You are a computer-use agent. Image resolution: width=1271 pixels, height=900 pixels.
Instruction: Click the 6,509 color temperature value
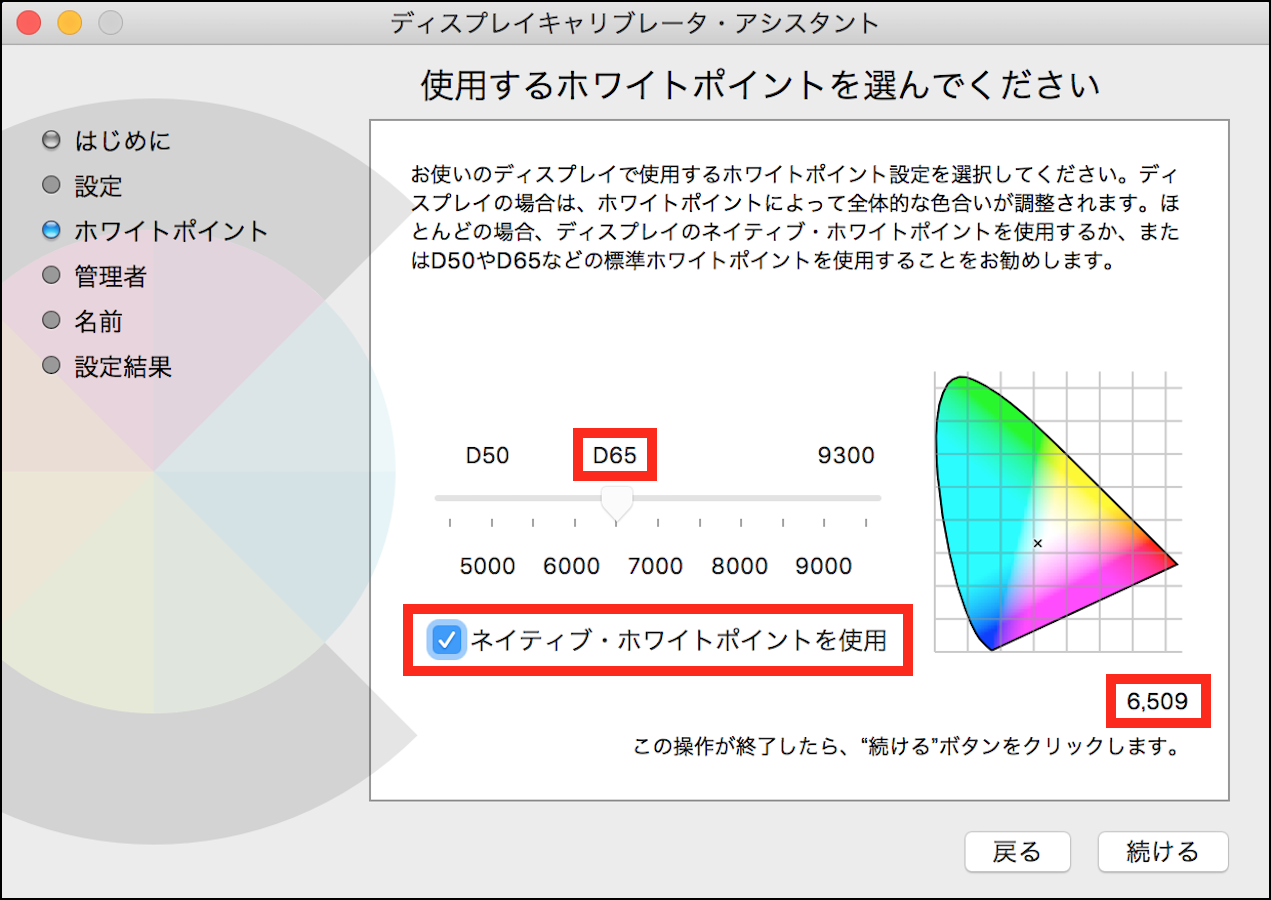[x=1158, y=702]
